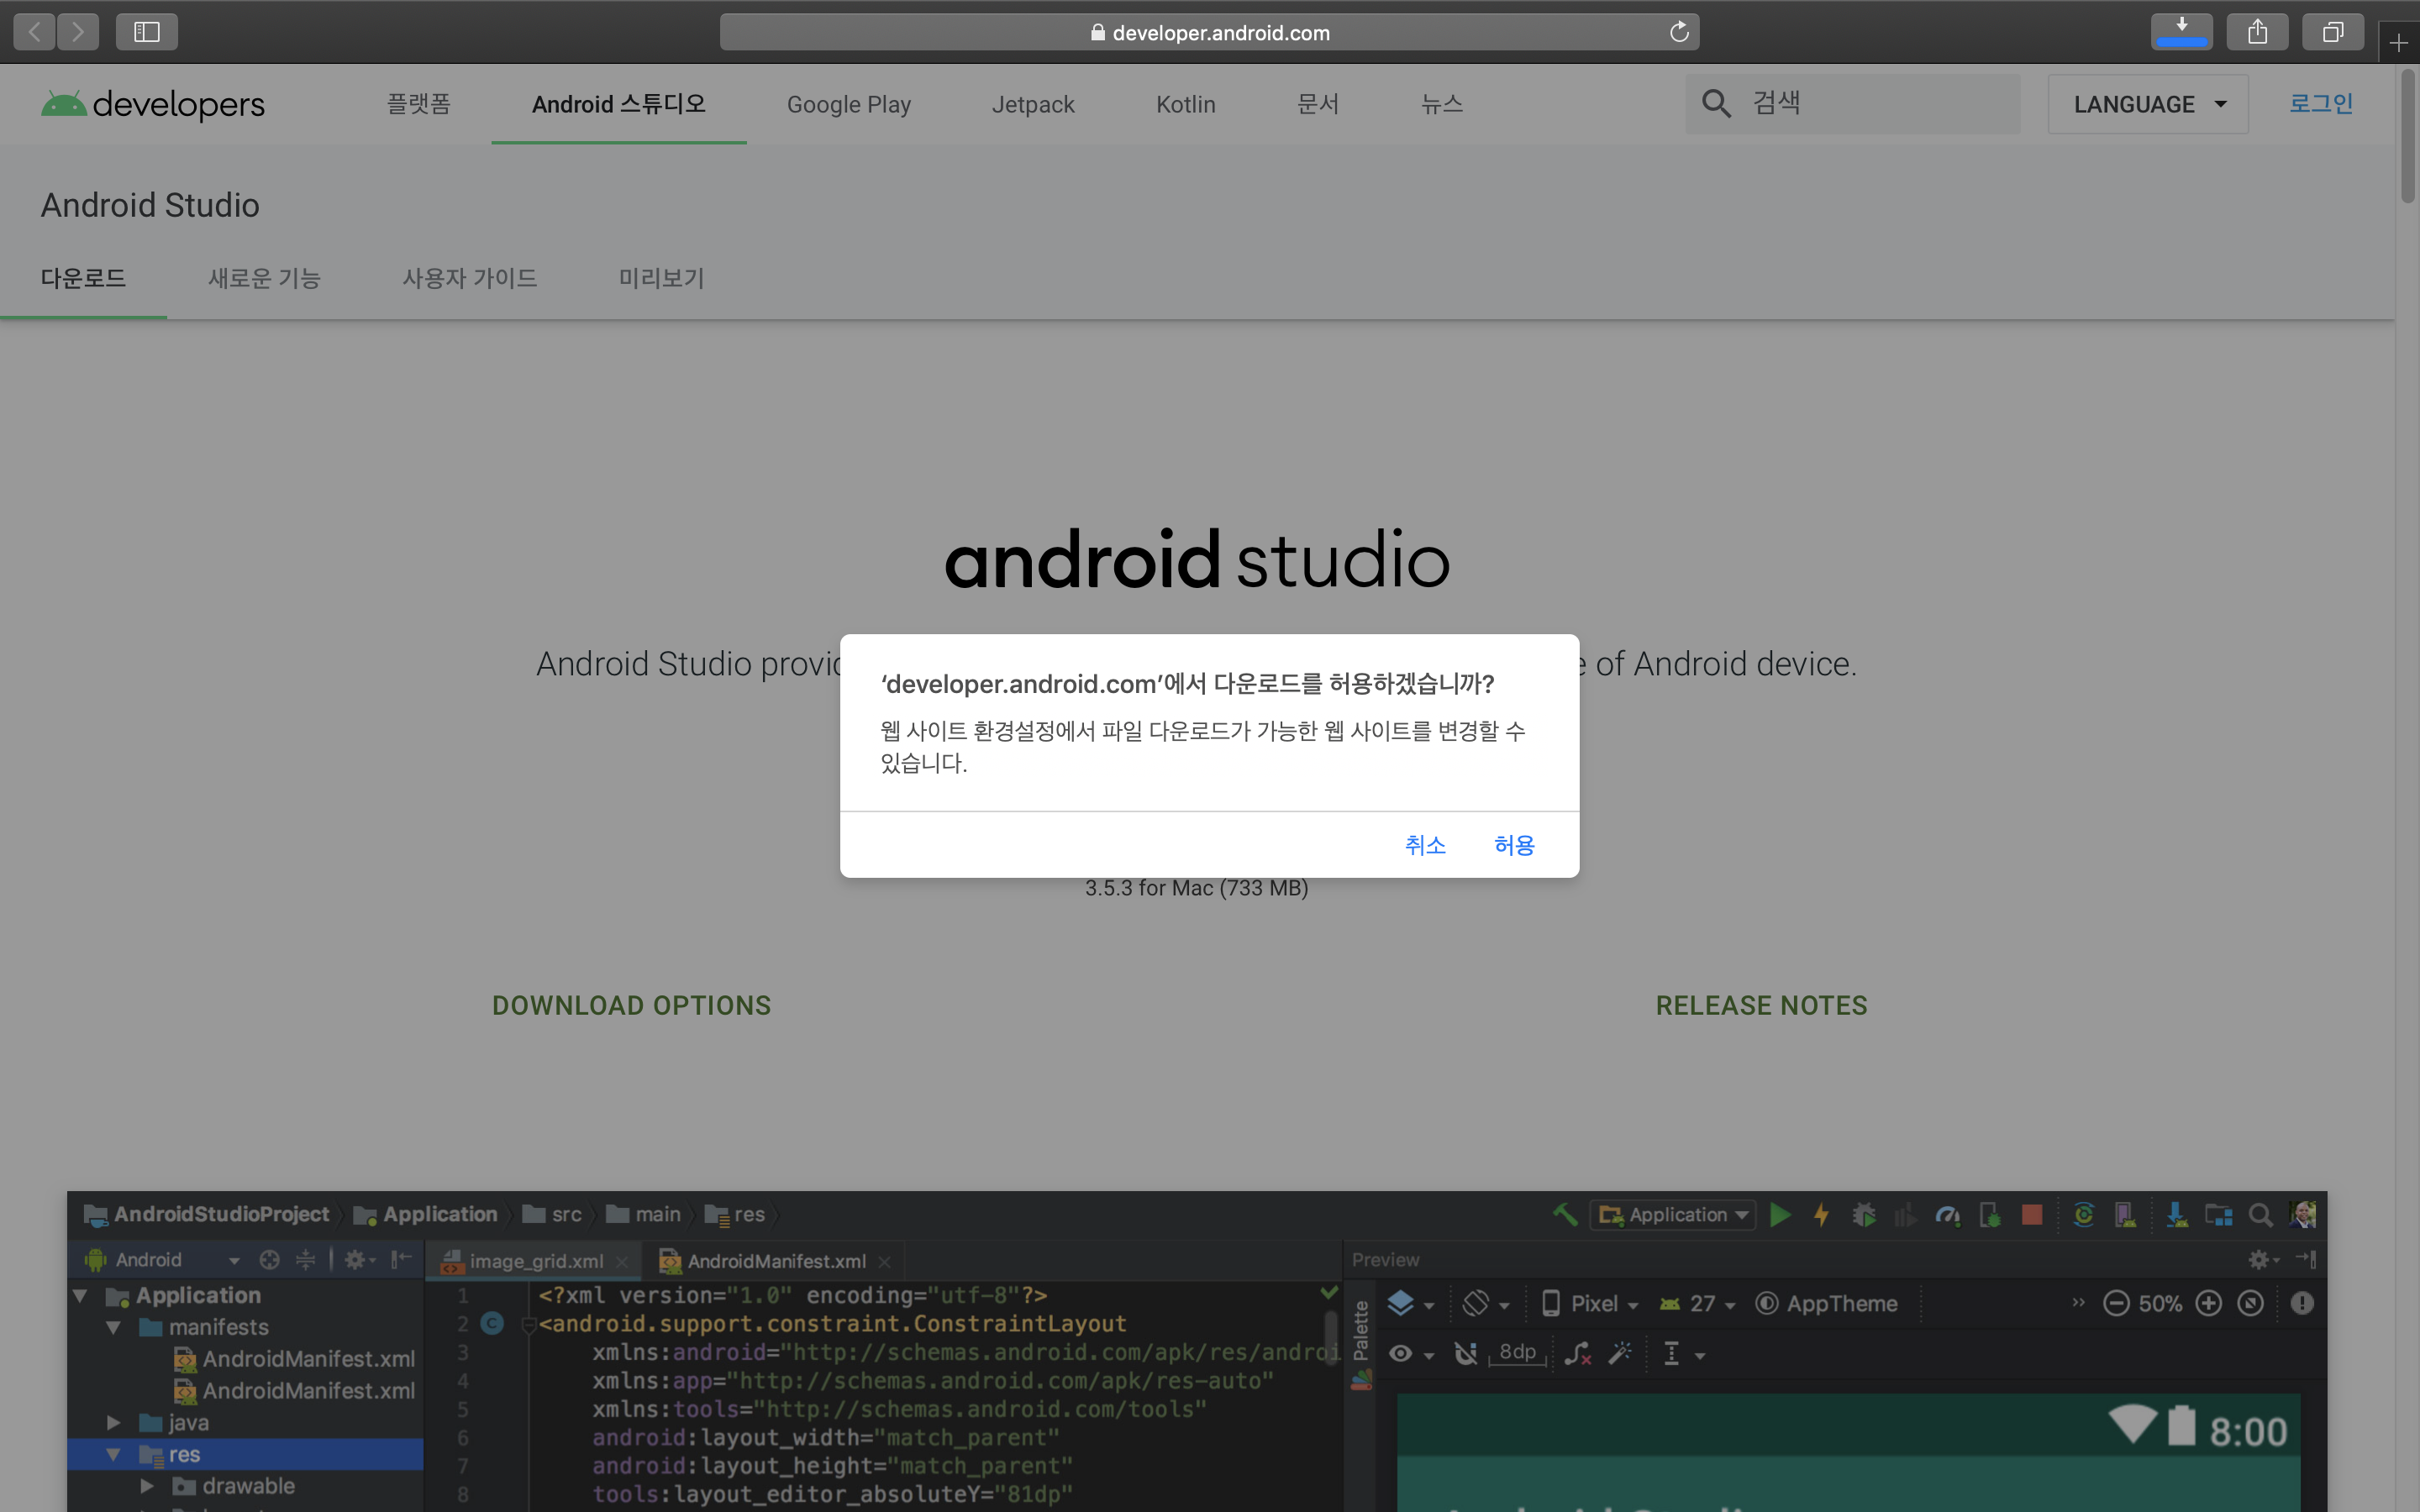Click the Android developers logo
Viewport: 2420px width, 1512px height.
[x=153, y=104]
